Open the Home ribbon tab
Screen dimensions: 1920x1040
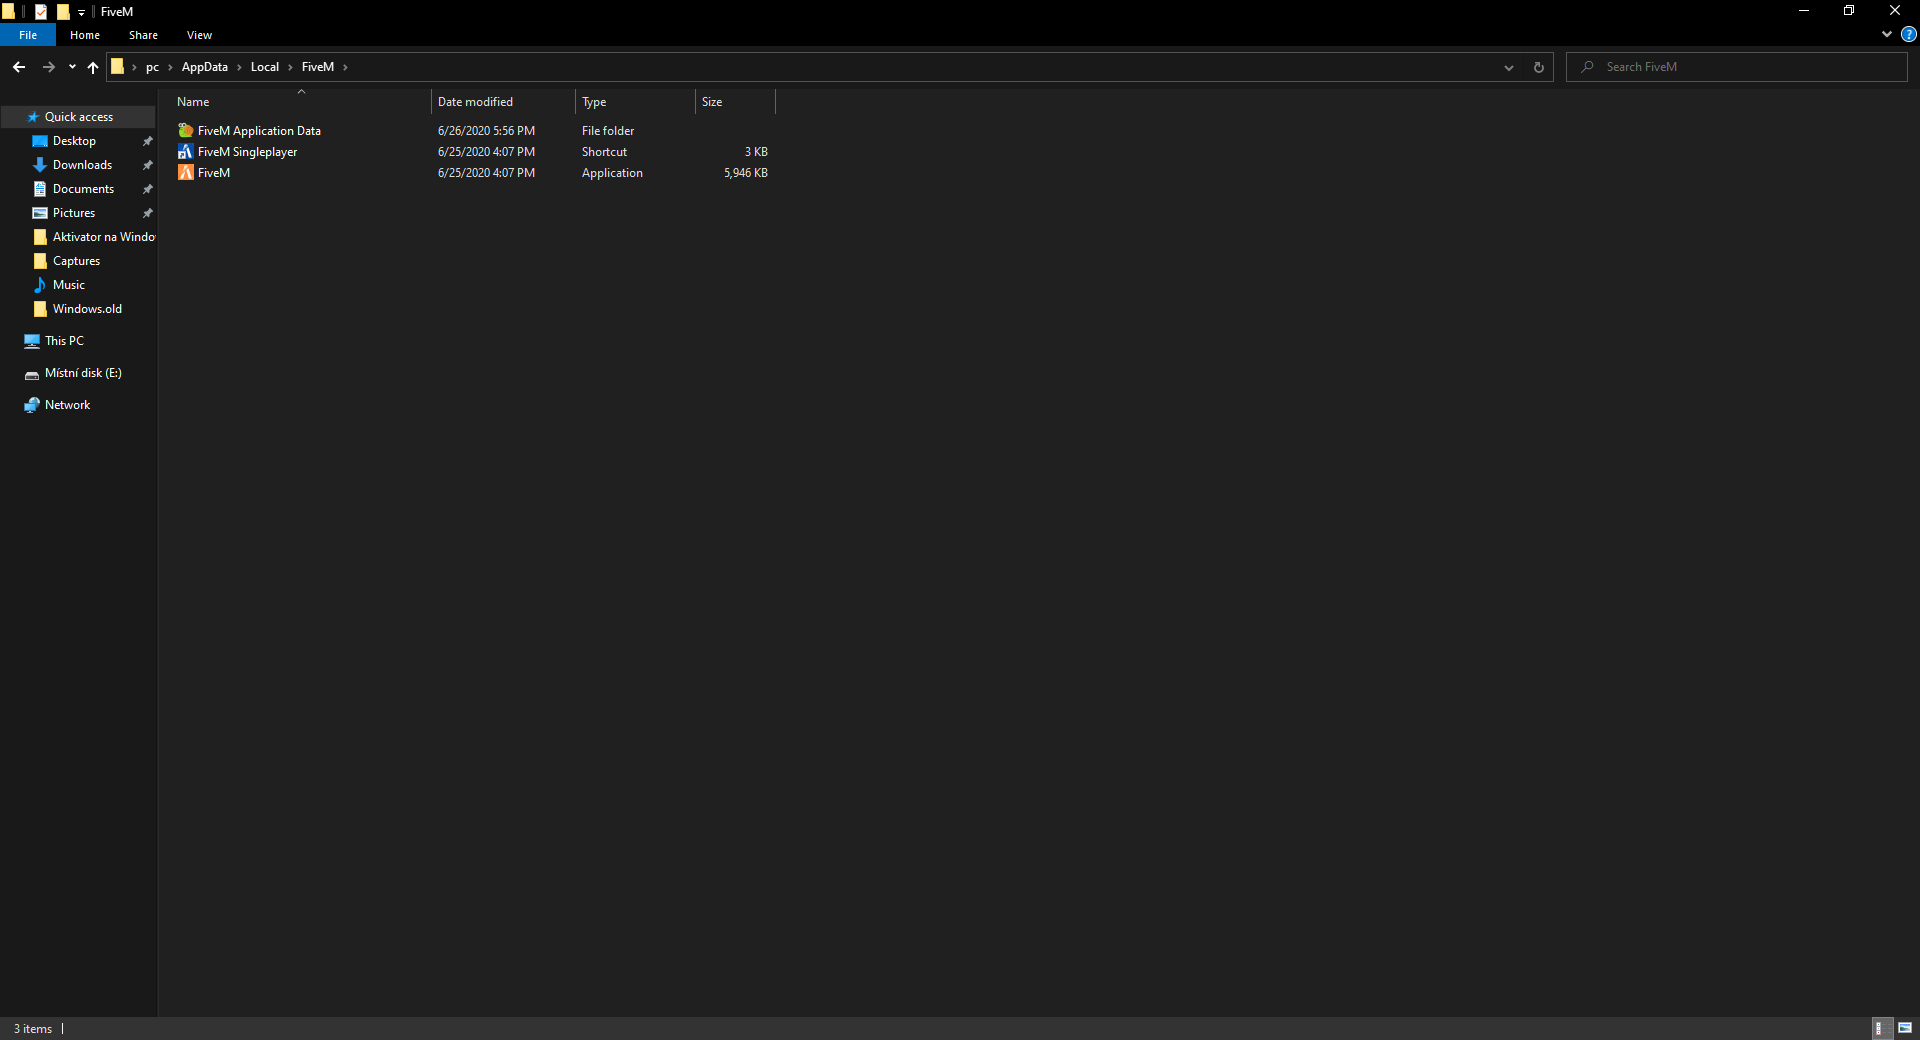point(85,35)
